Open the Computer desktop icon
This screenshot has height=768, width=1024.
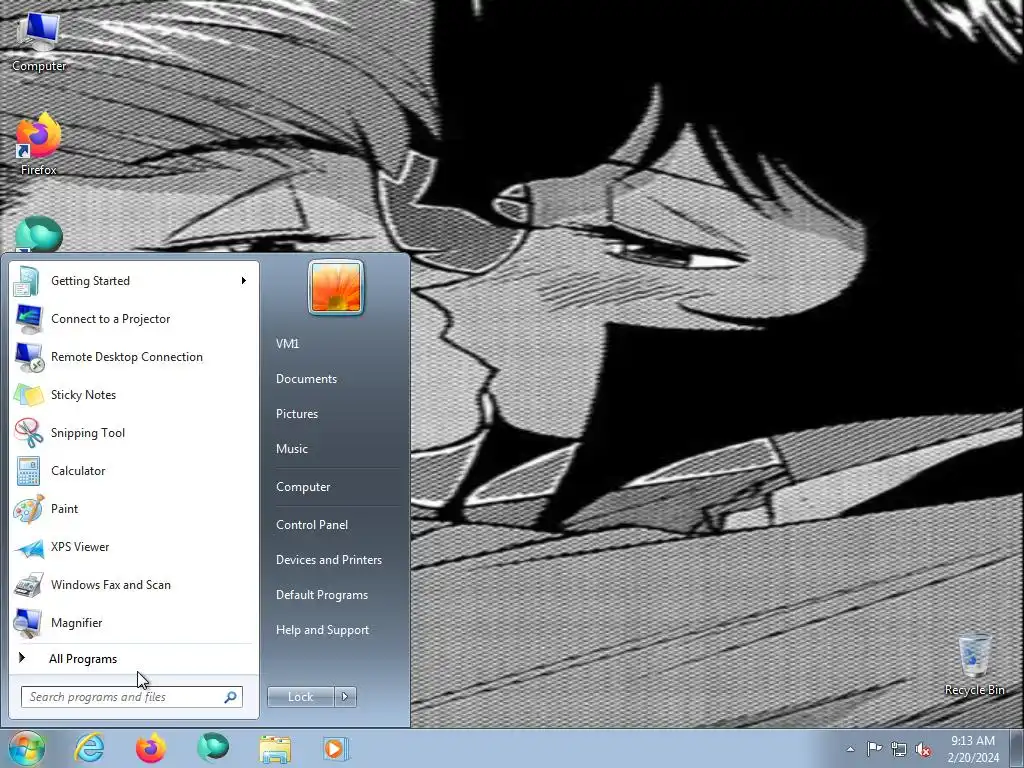pyautogui.click(x=38, y=40)
